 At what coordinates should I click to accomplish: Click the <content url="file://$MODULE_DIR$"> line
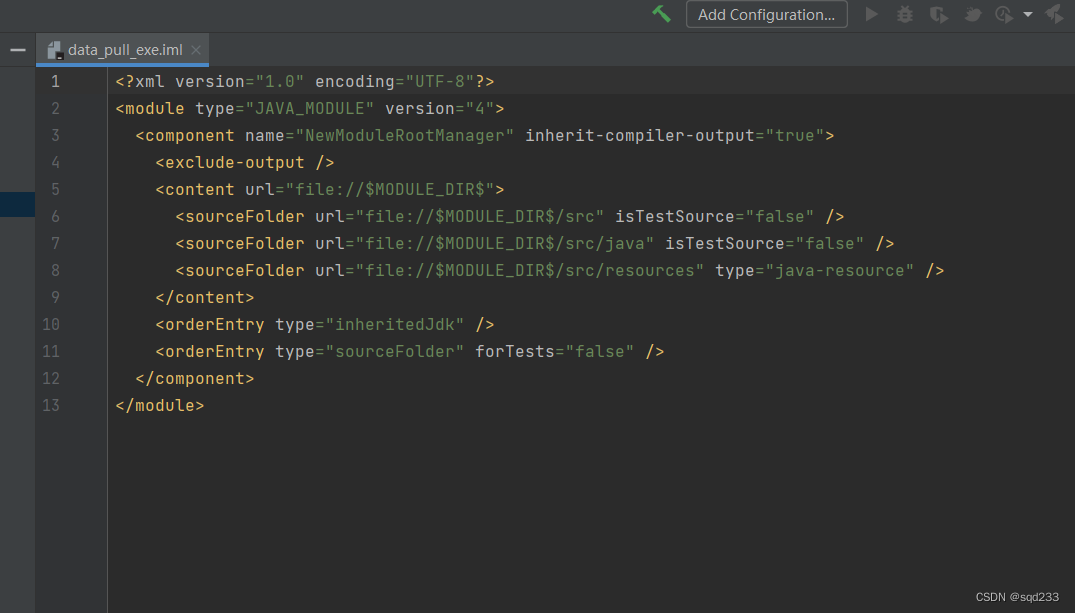coord(330,189)
